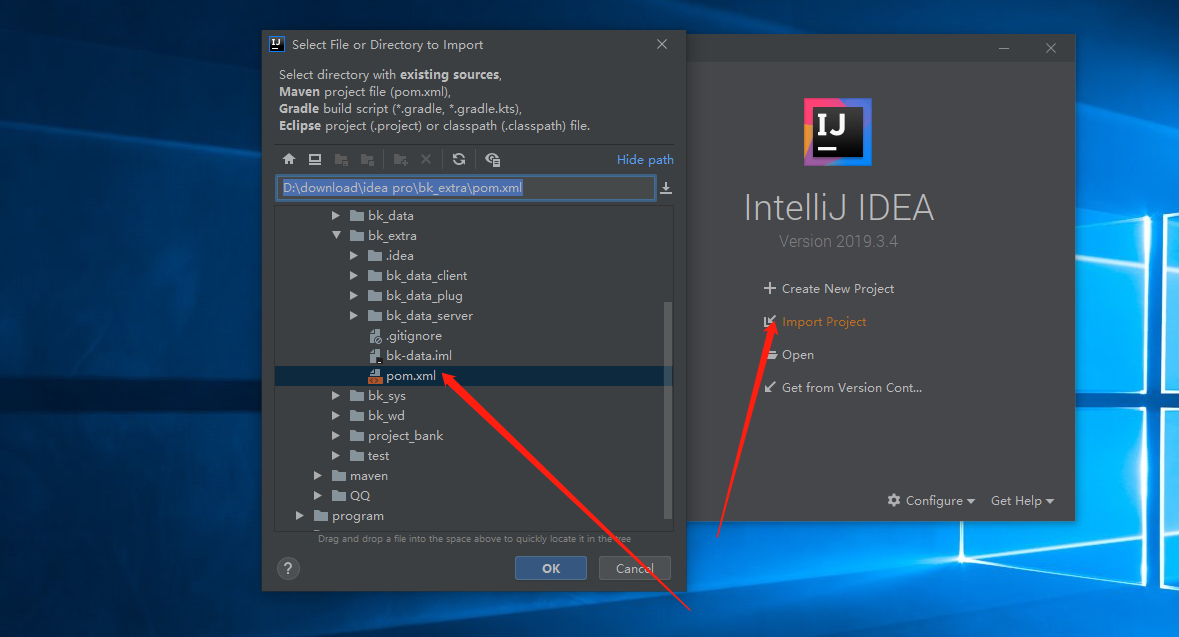Click the program folder icon

click(x=321, y=516)
